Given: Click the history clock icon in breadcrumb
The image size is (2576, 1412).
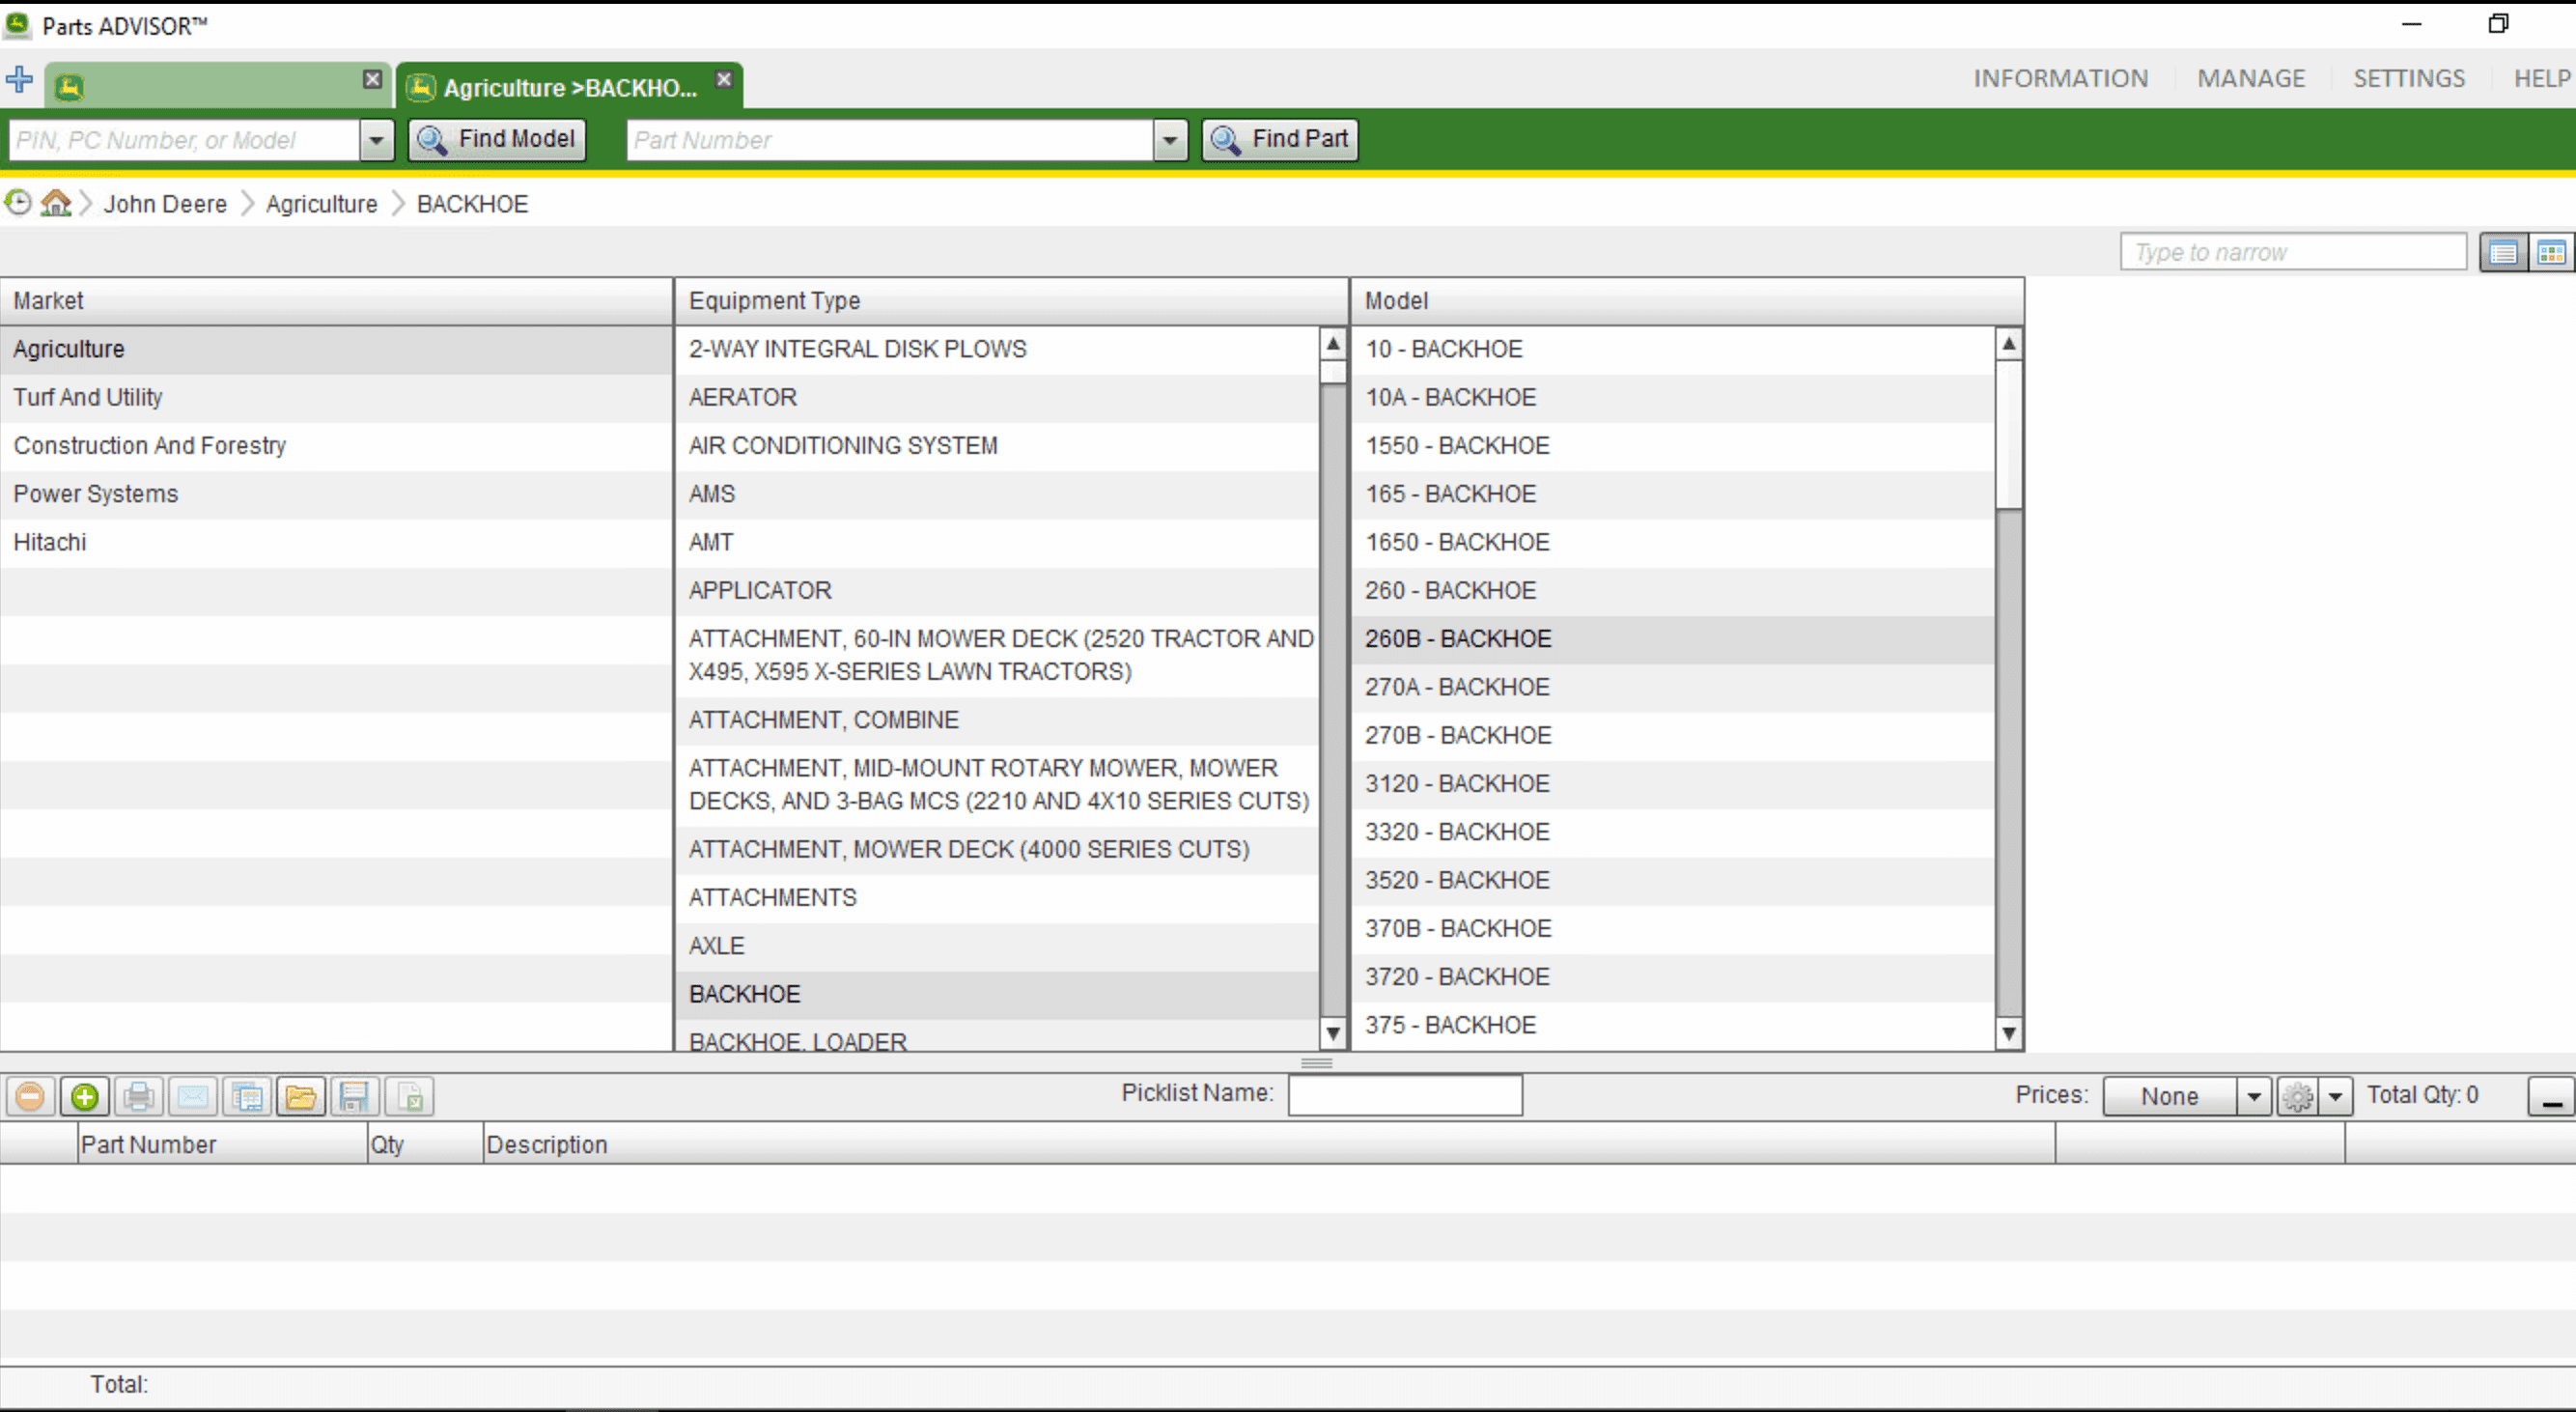Looking at the screenshot, I should click(x=18, y=203).
